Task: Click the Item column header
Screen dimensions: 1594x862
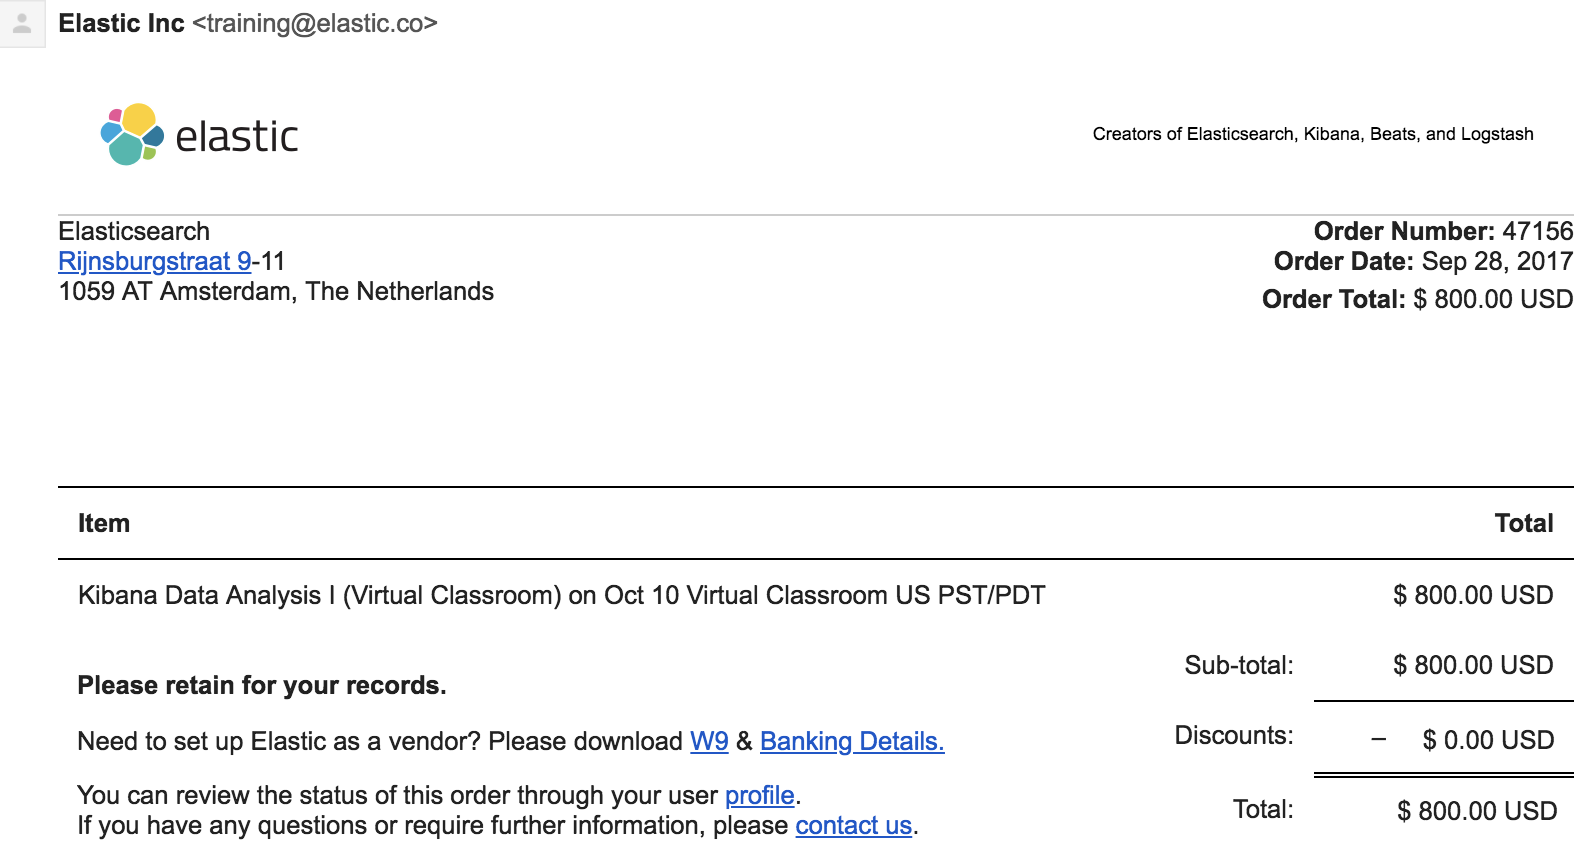Action: click(104, 523)
